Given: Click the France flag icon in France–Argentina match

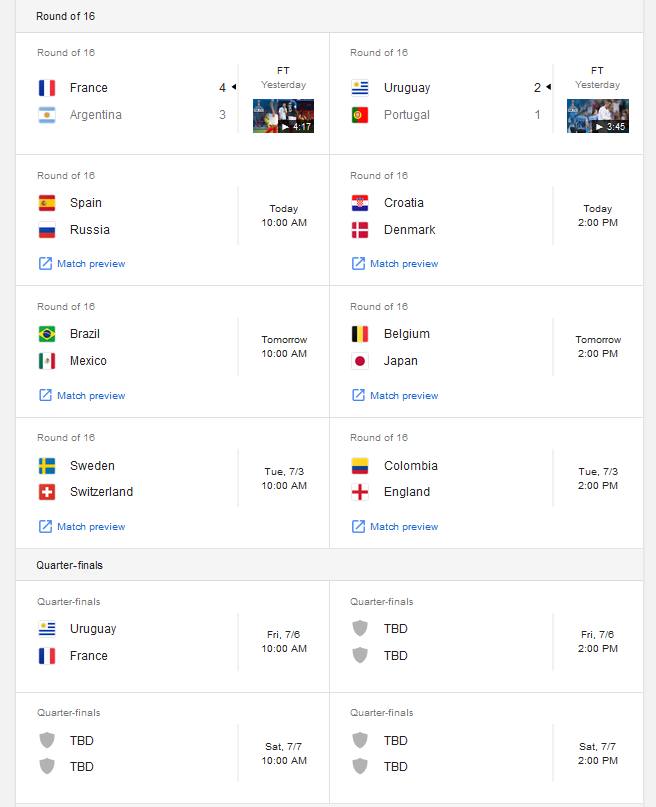Looking at the screenshot, I should pyautogui.click(x=47, y=88).
